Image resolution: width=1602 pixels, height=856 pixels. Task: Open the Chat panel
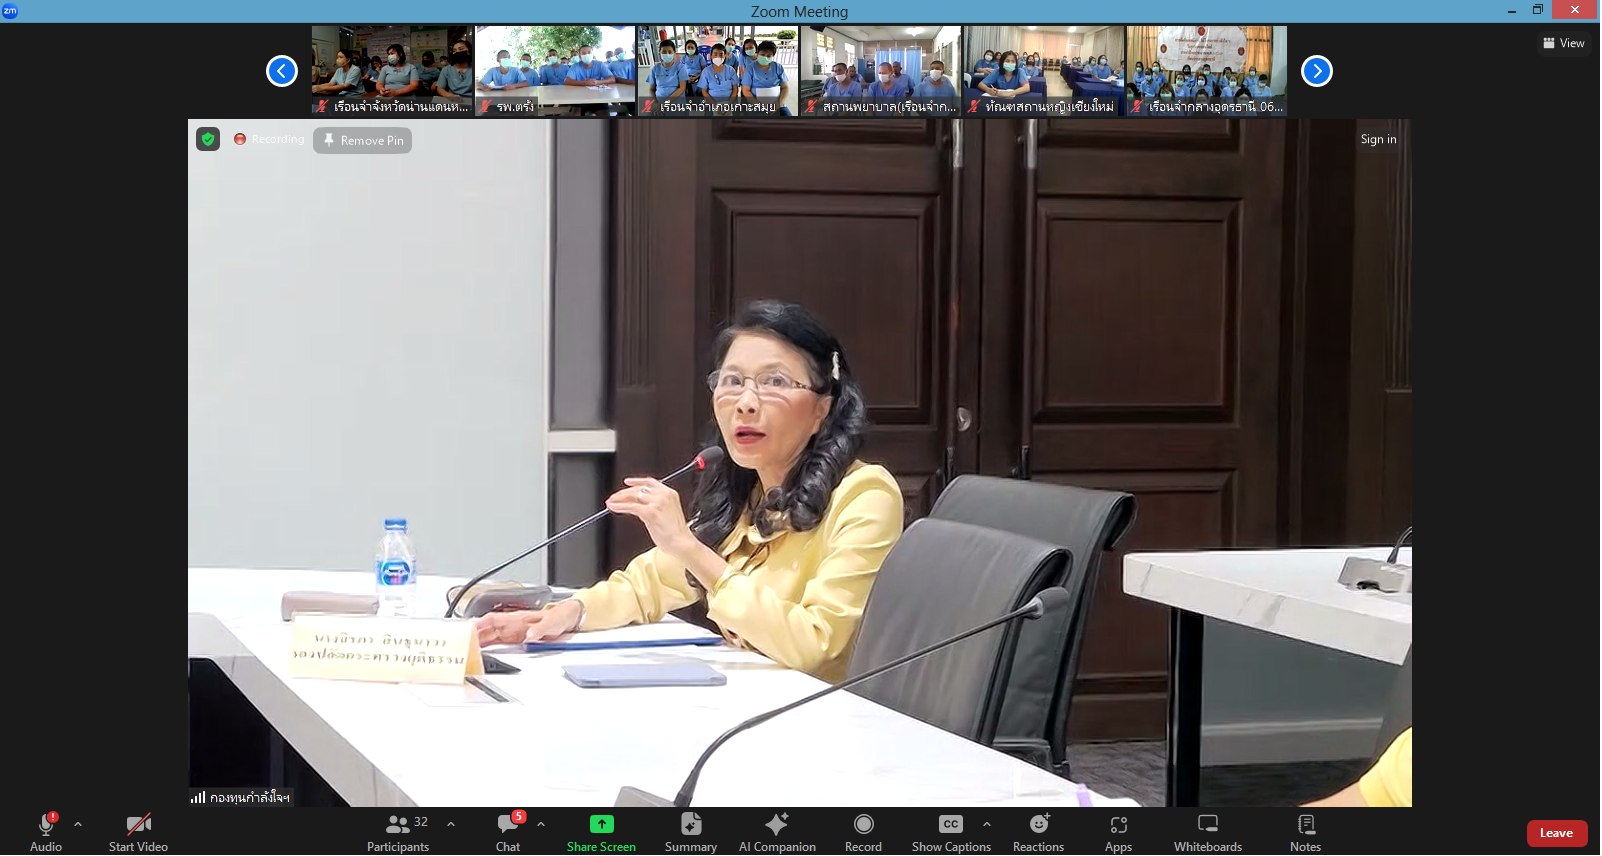pos(508,832)
